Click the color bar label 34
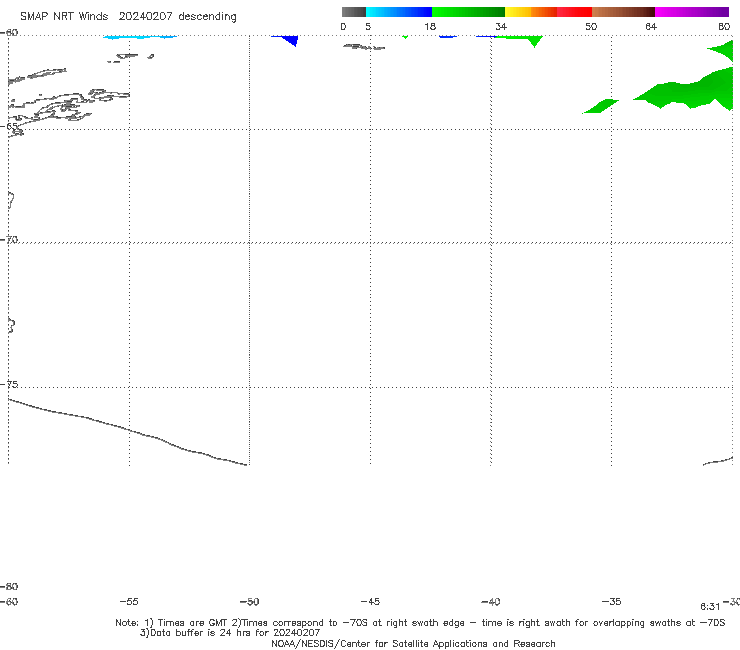 point(501,26)
